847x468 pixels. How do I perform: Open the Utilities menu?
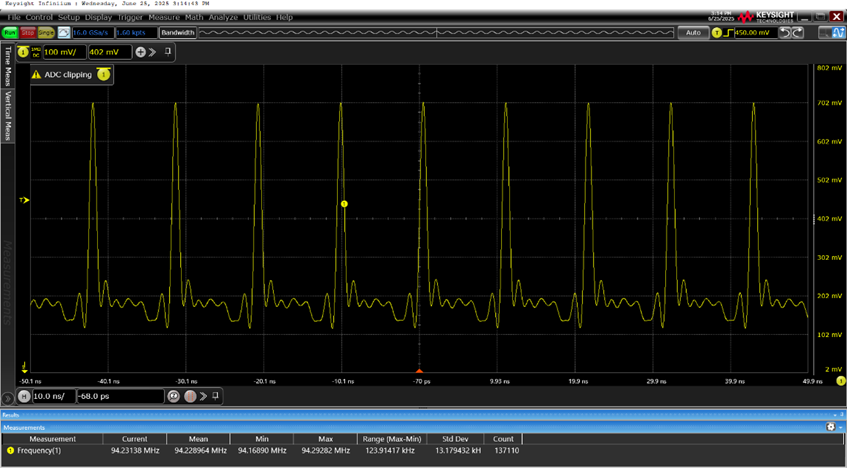(257, 17)
